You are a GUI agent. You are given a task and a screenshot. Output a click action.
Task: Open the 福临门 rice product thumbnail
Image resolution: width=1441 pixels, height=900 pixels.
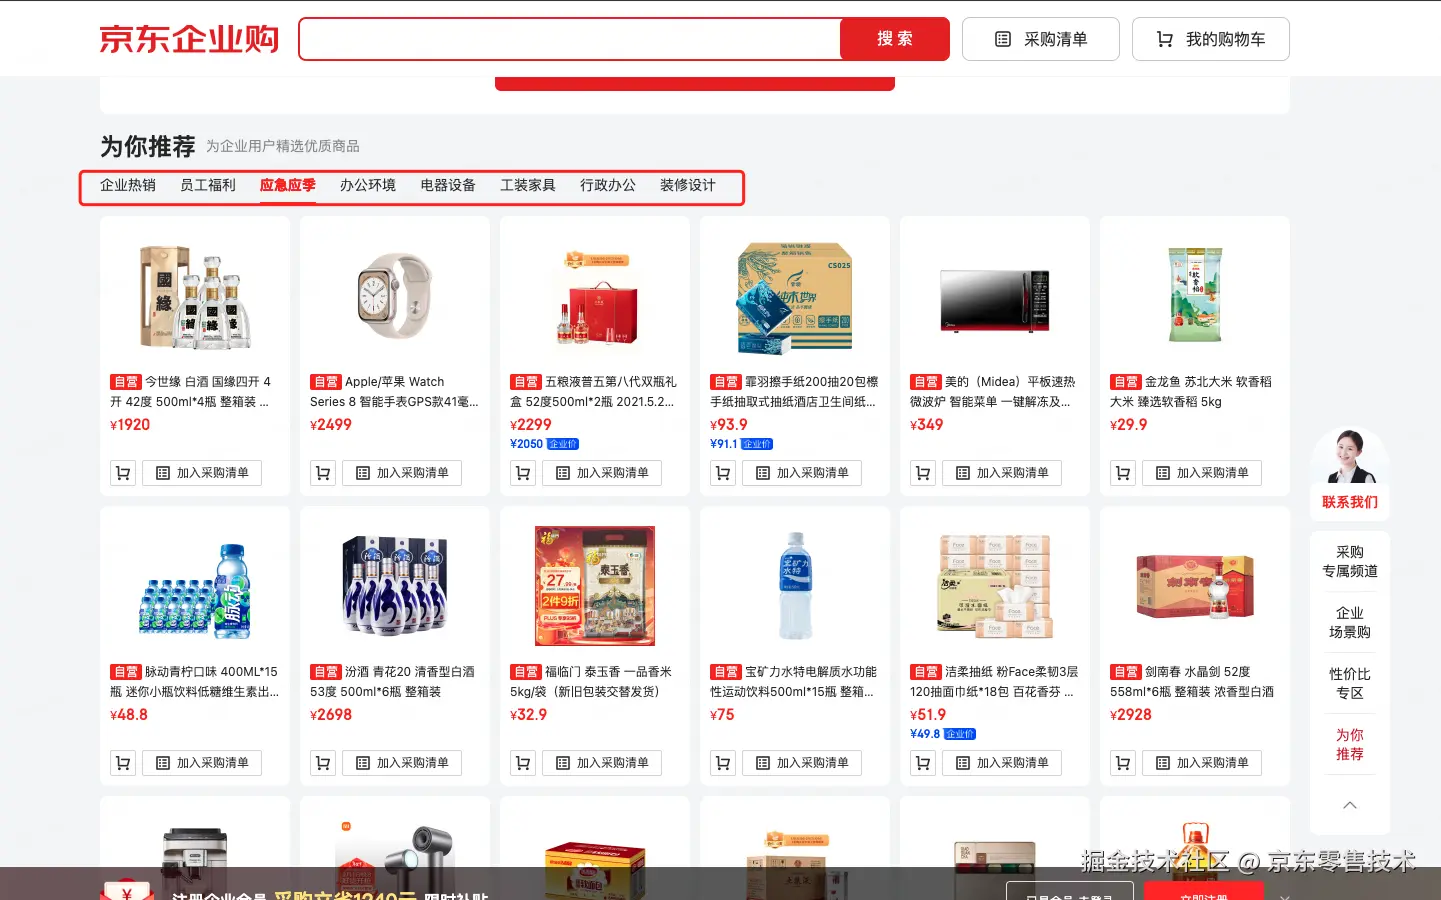(x=595, y=586)
